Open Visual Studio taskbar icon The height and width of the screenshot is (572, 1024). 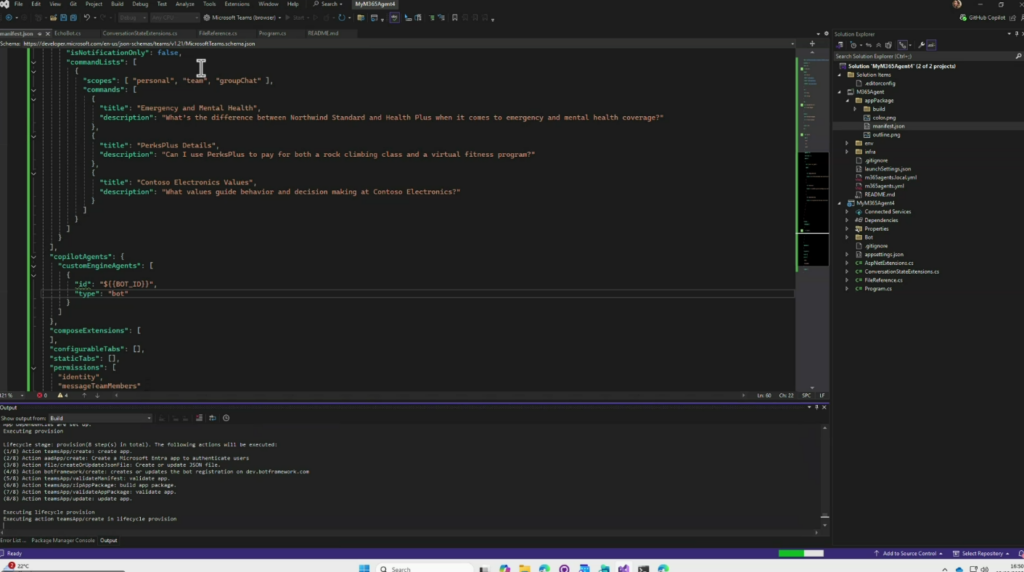point(624,568)
